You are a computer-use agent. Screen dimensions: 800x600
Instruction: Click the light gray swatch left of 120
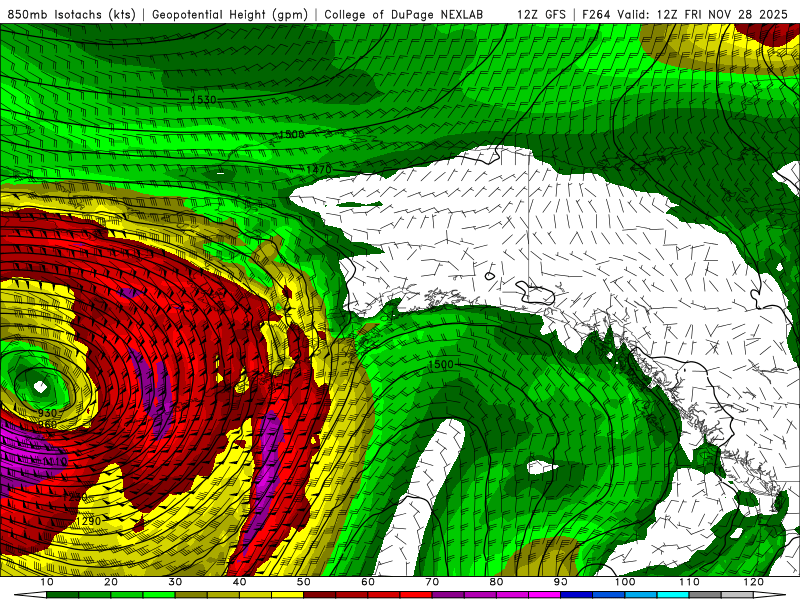point(737,595)
